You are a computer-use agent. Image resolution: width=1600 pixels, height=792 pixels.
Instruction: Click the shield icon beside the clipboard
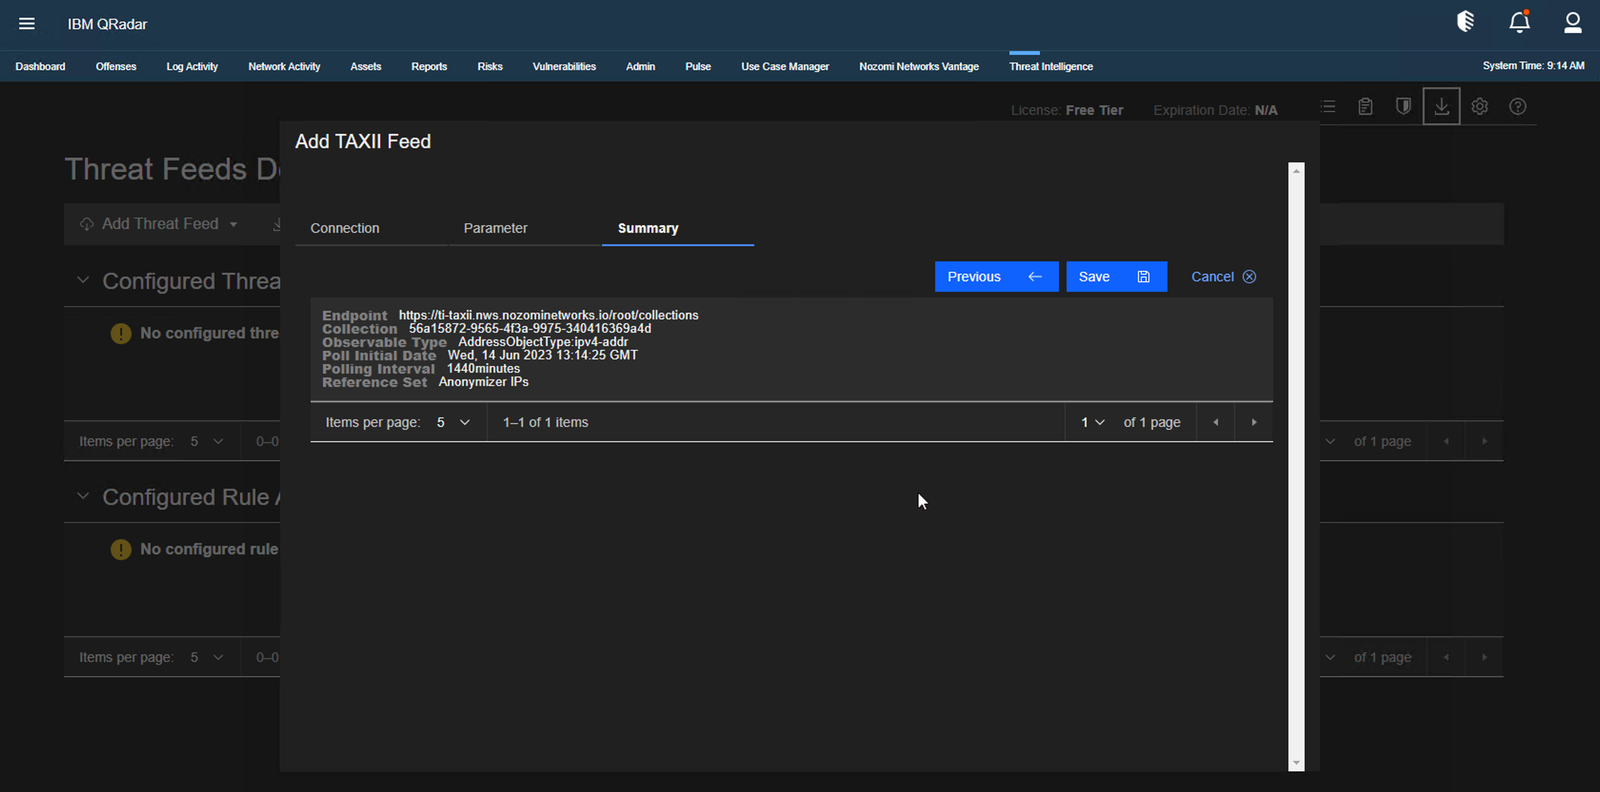click(x=1403, y=106)
